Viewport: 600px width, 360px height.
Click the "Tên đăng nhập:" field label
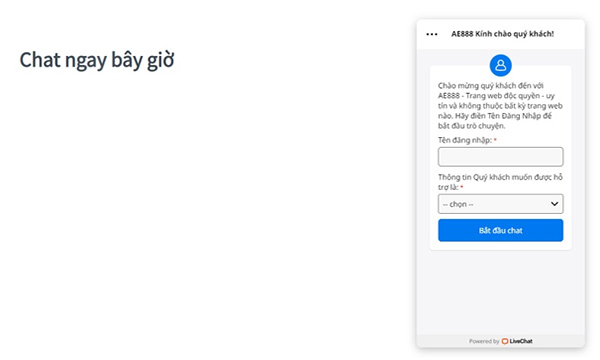[x=465, y=140]
